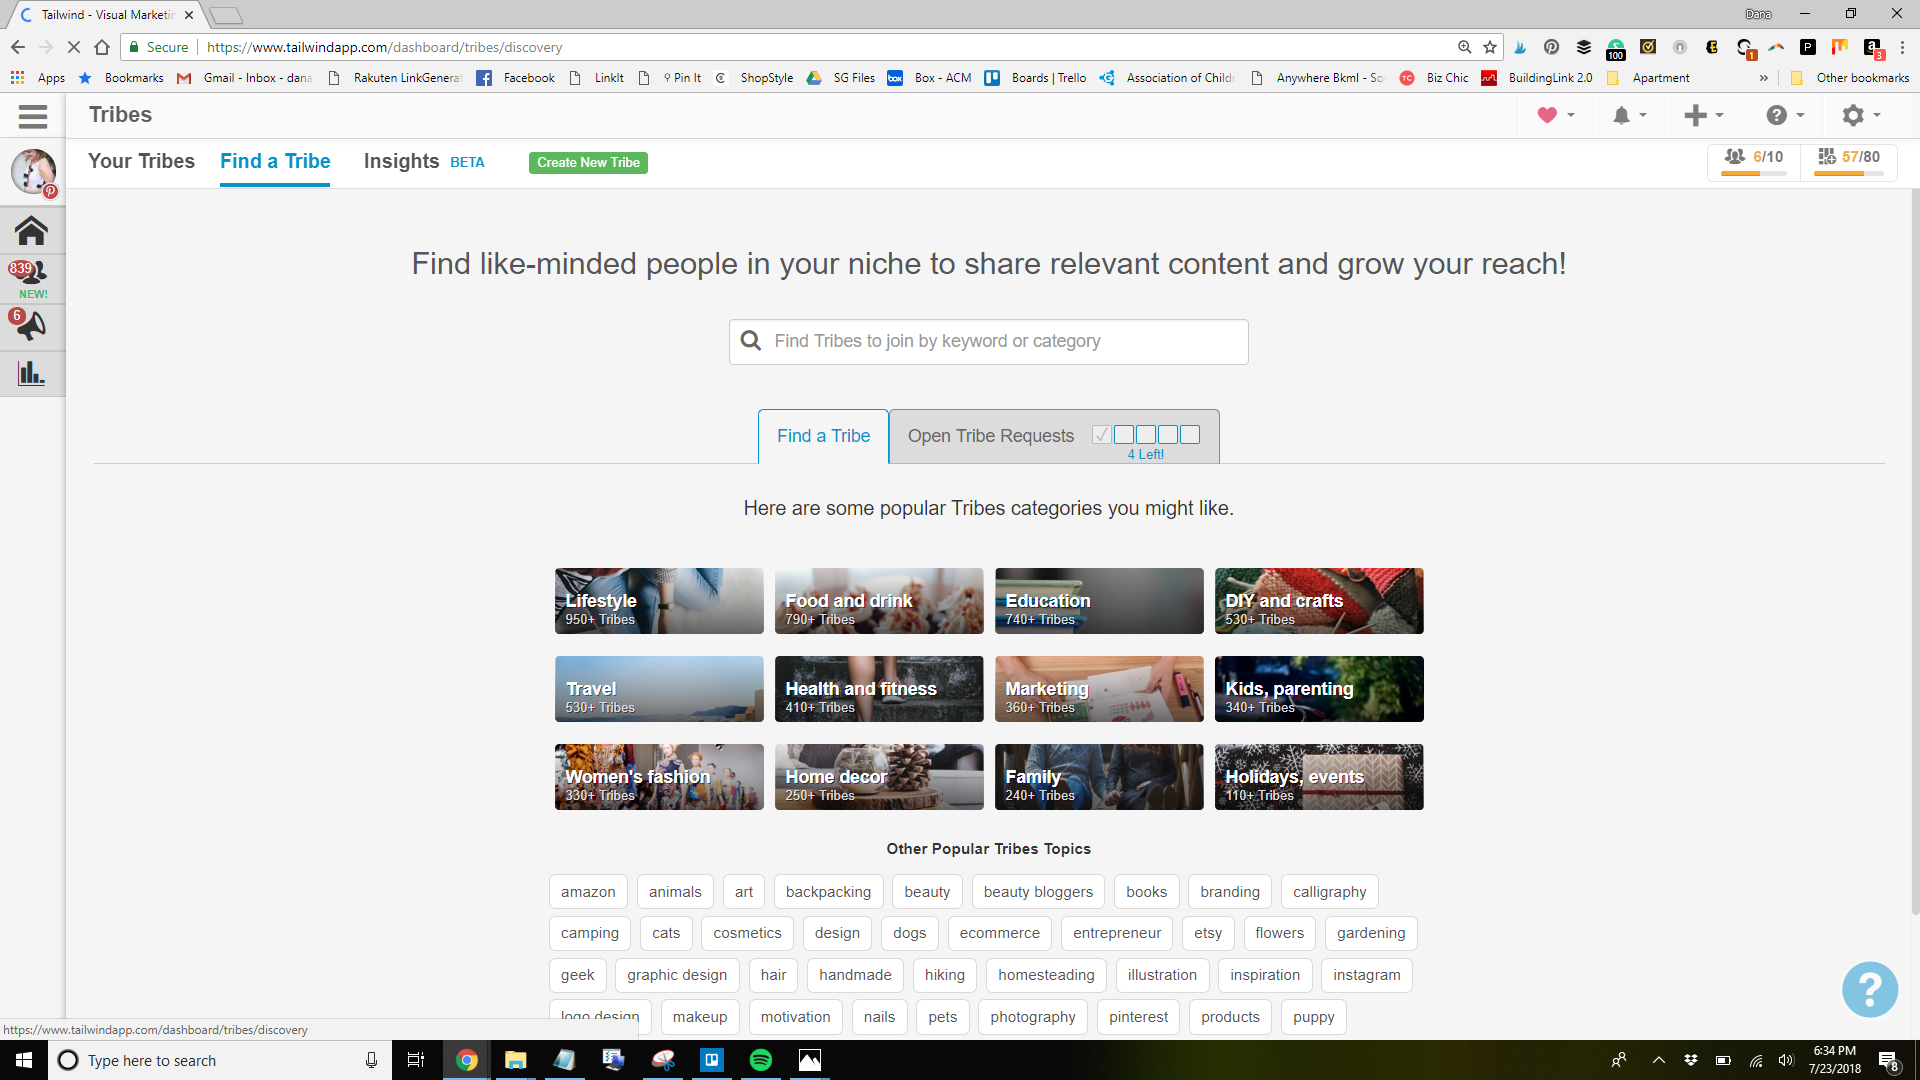
Task: Open the bar chart insights icon
Action: tap(31, 373)
